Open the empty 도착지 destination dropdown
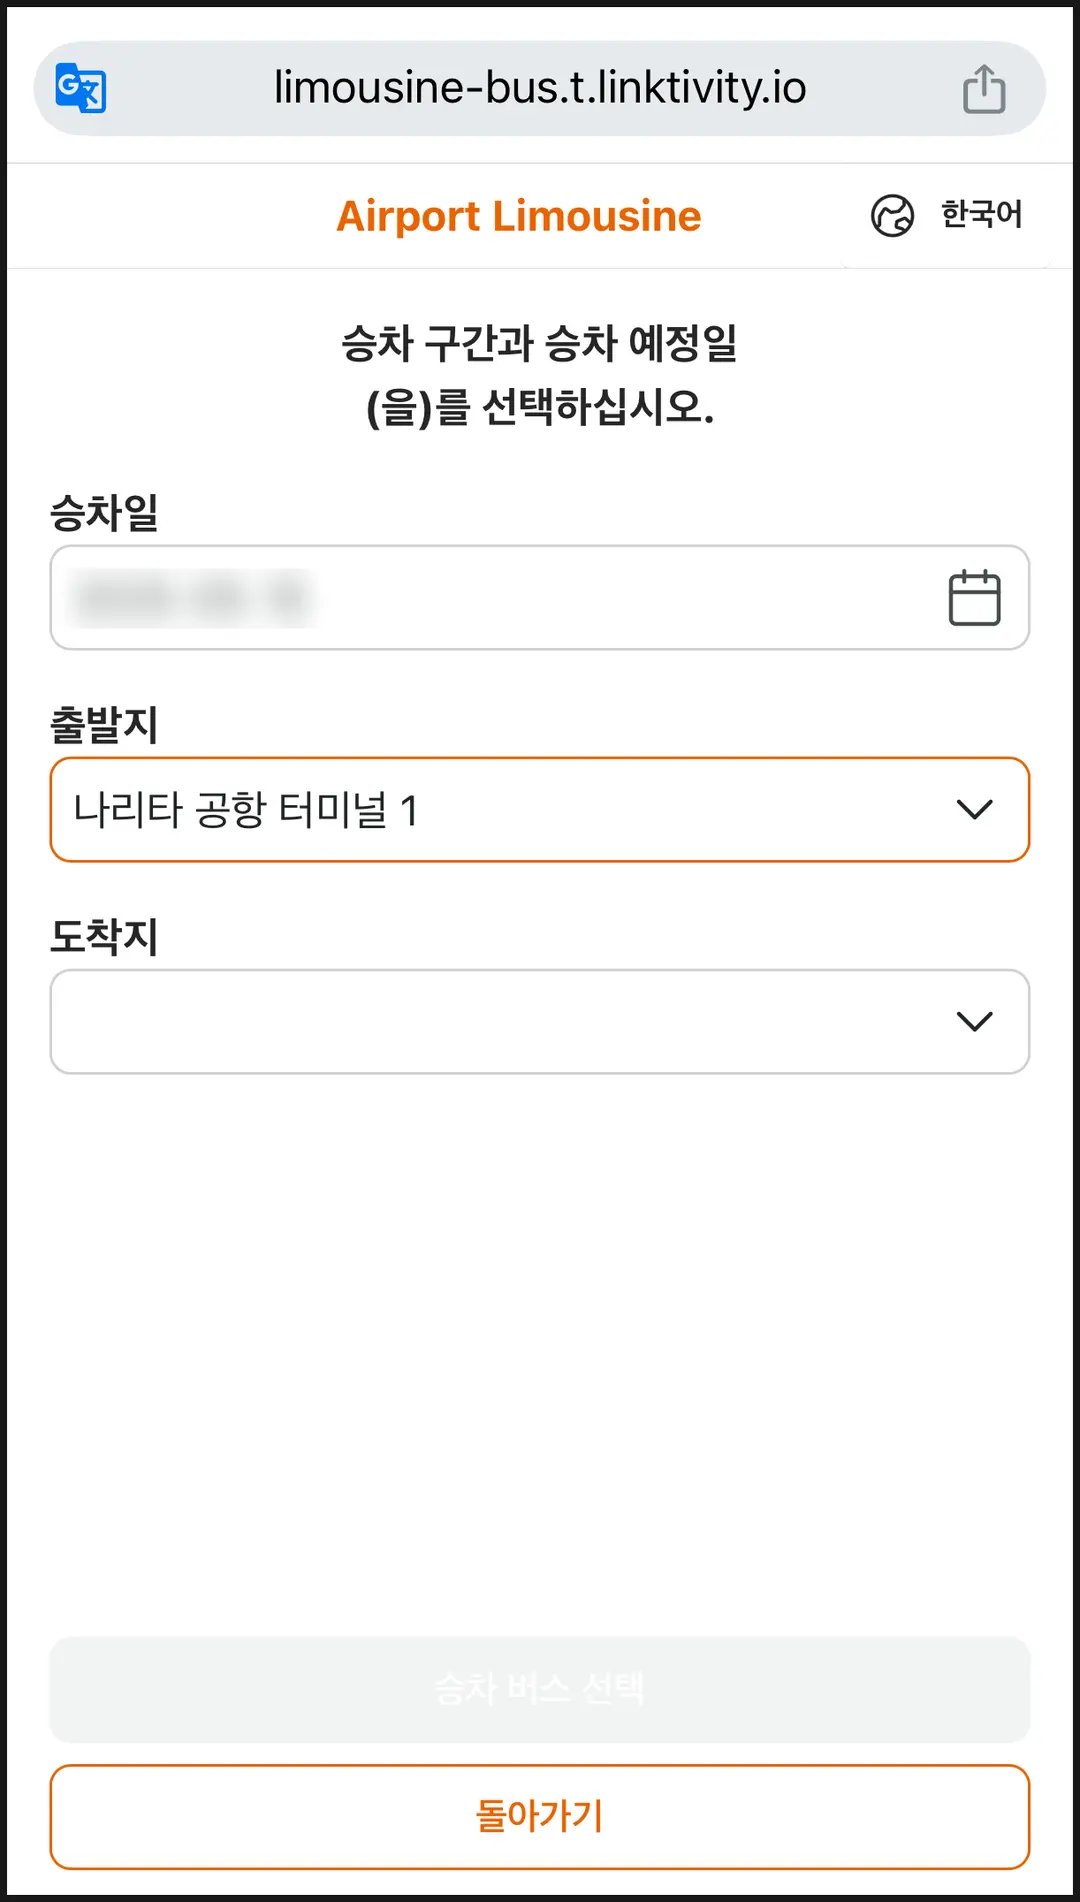This screenshot has height=1902, width=1080. coord(540,1021)
